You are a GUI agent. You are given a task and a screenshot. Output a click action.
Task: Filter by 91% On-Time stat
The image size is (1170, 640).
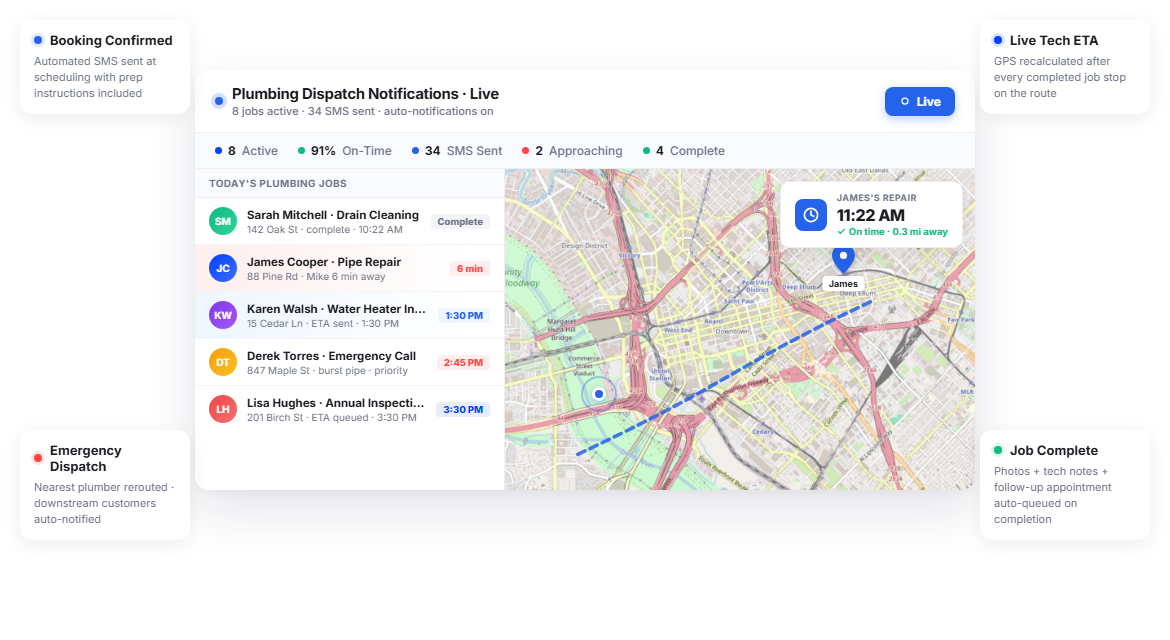[x=345, y=151]
